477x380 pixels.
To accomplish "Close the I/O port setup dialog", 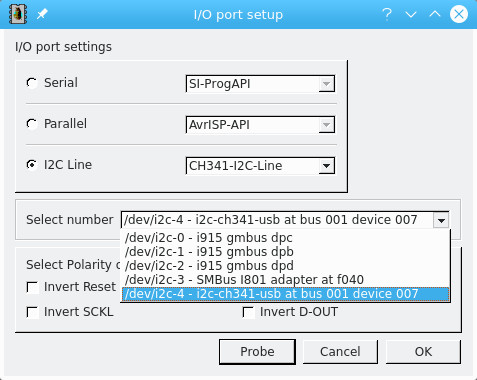I will pyautogui.click(x=459, y=14).
